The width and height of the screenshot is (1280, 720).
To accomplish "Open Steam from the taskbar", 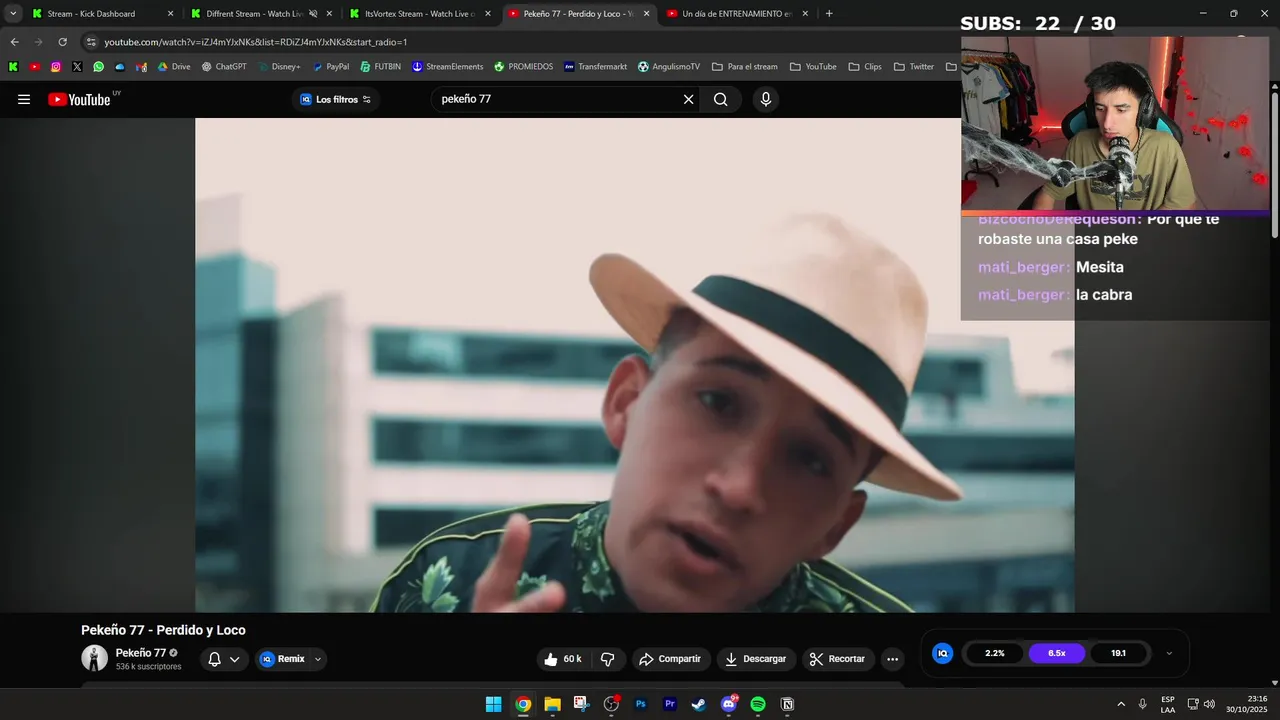I will [699, 704].
